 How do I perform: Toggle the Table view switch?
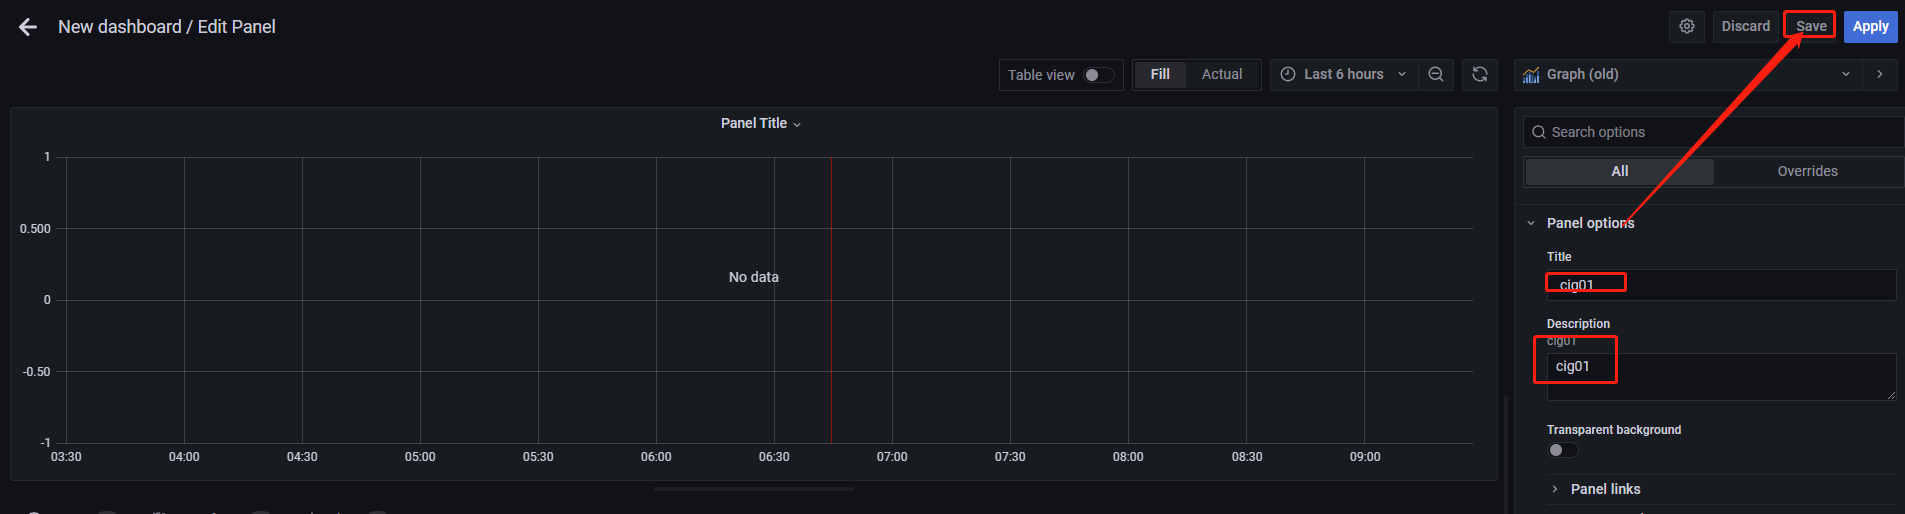click(x=1099, y=75)
